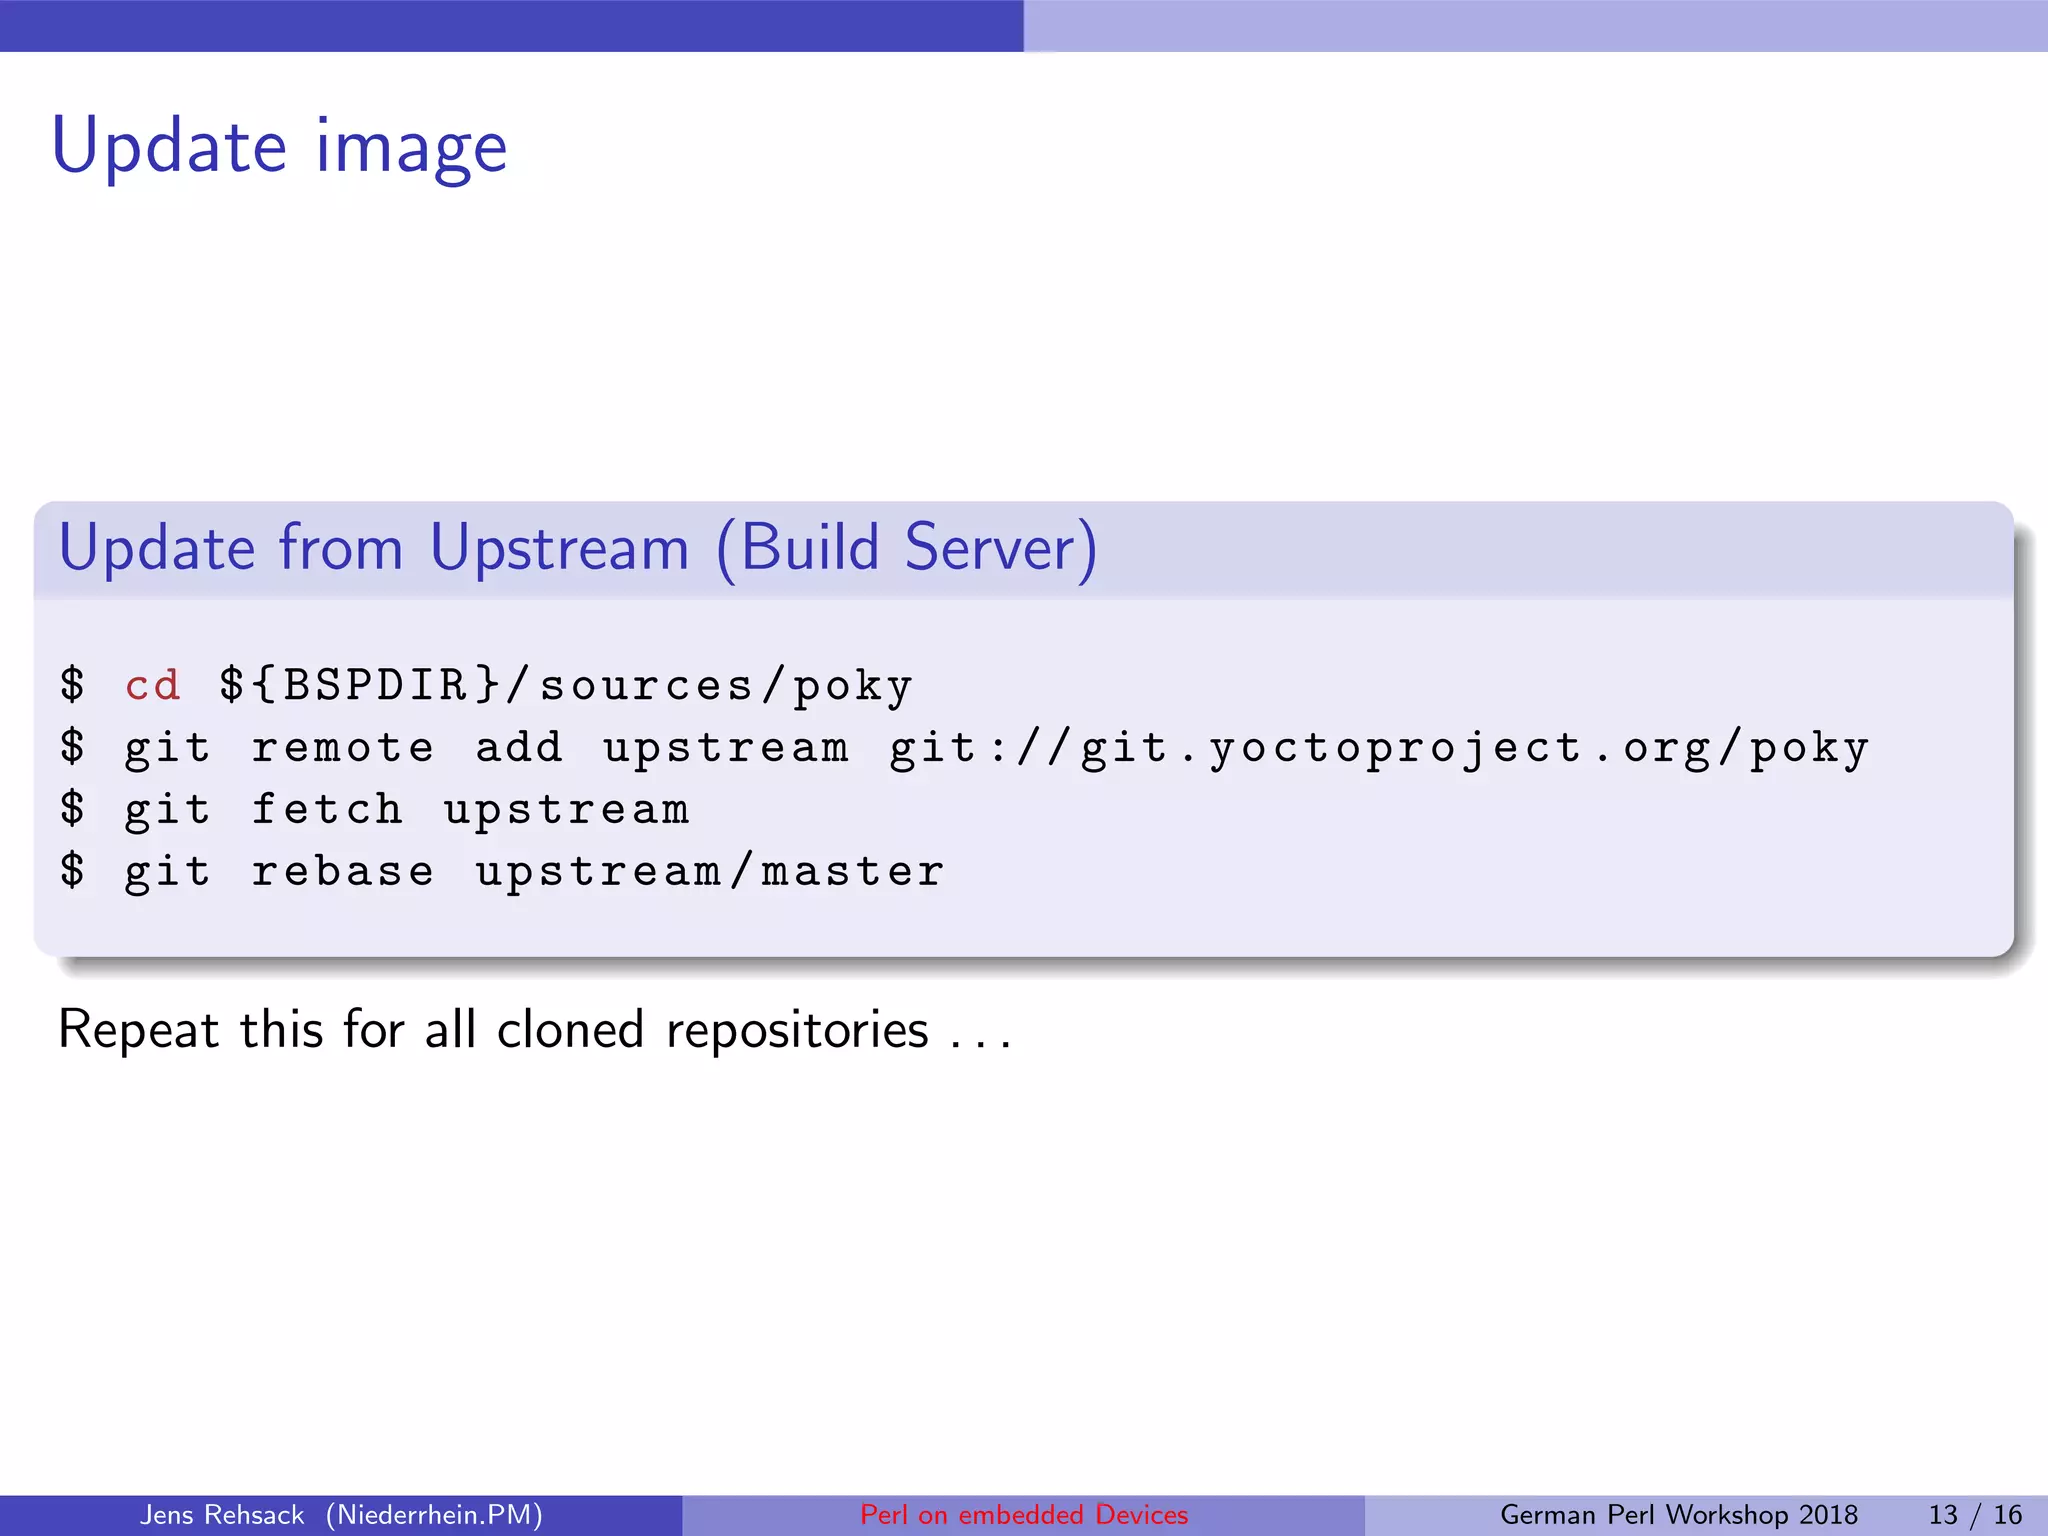Click the 'Update image' slide title
This screenshot has width=2048, height=1536.
point(280,147)
